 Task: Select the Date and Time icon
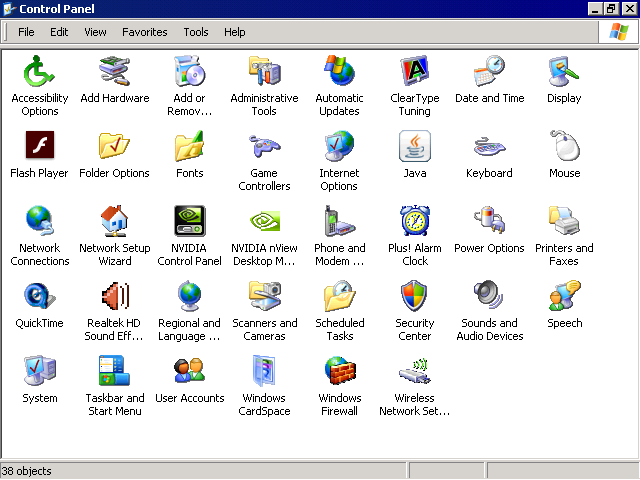pos(489,71)
